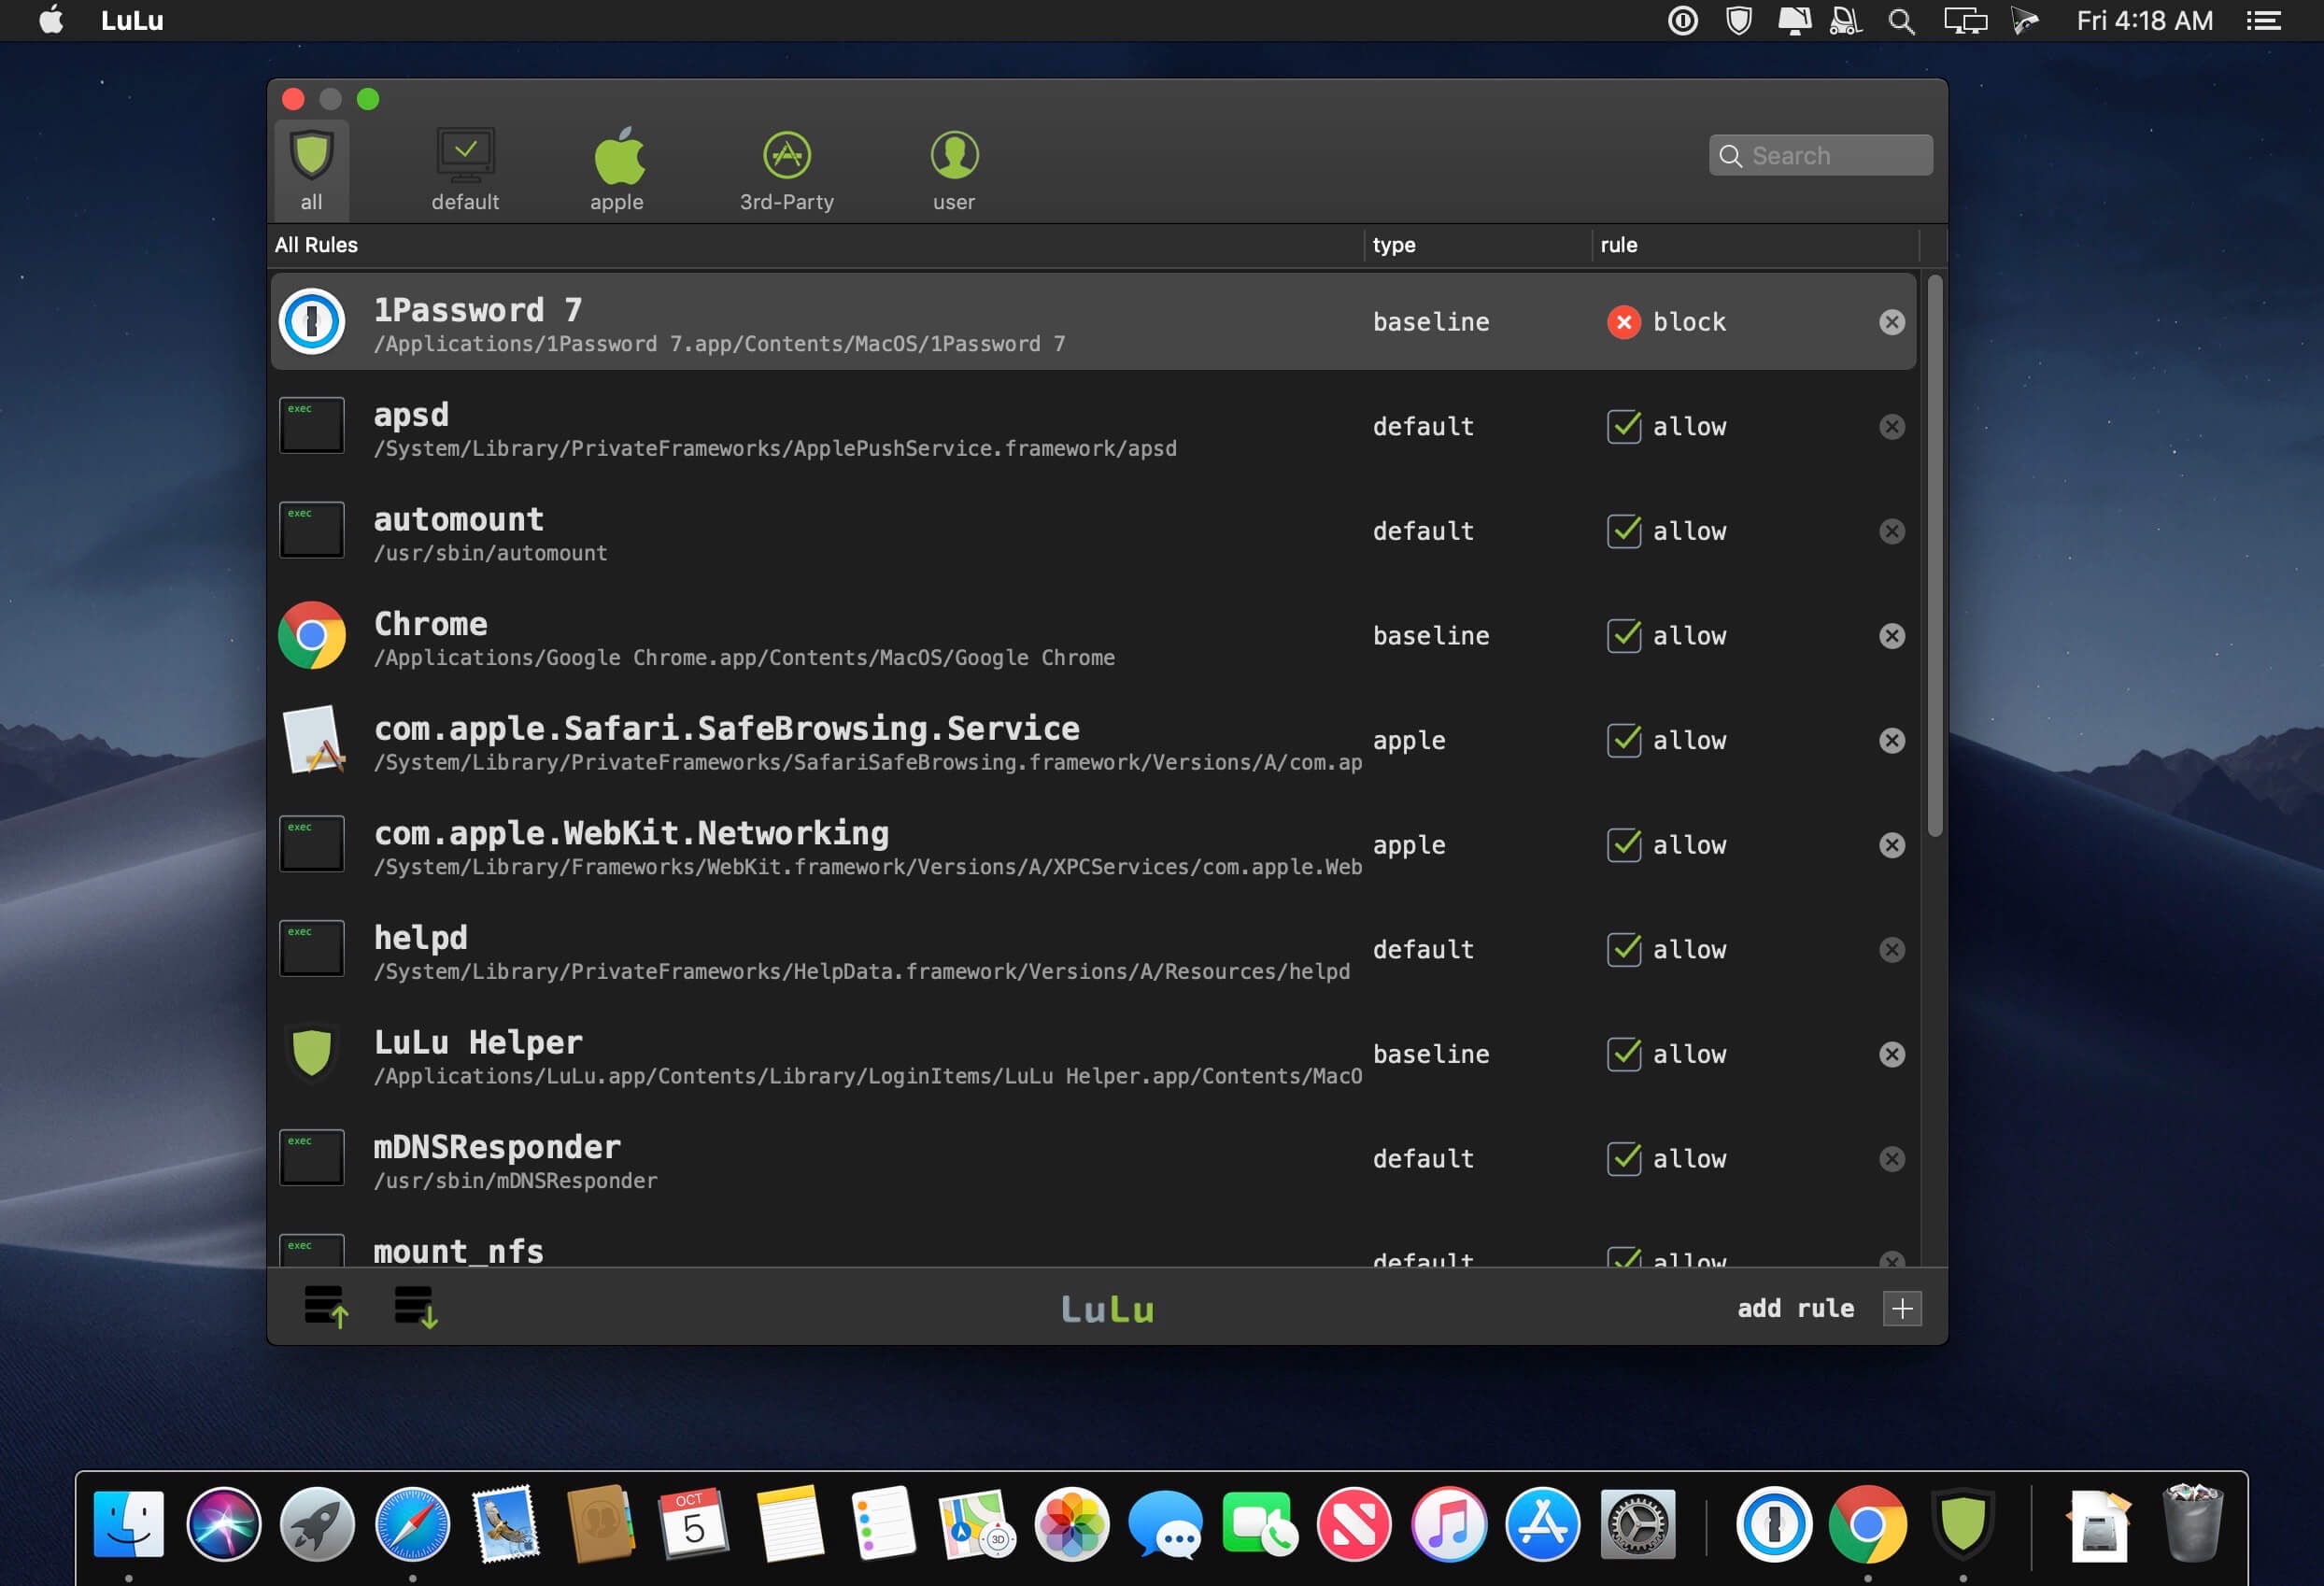Show 3rd-Party rules tab
Screen dimensions: 2324x1586
point(786,170)
